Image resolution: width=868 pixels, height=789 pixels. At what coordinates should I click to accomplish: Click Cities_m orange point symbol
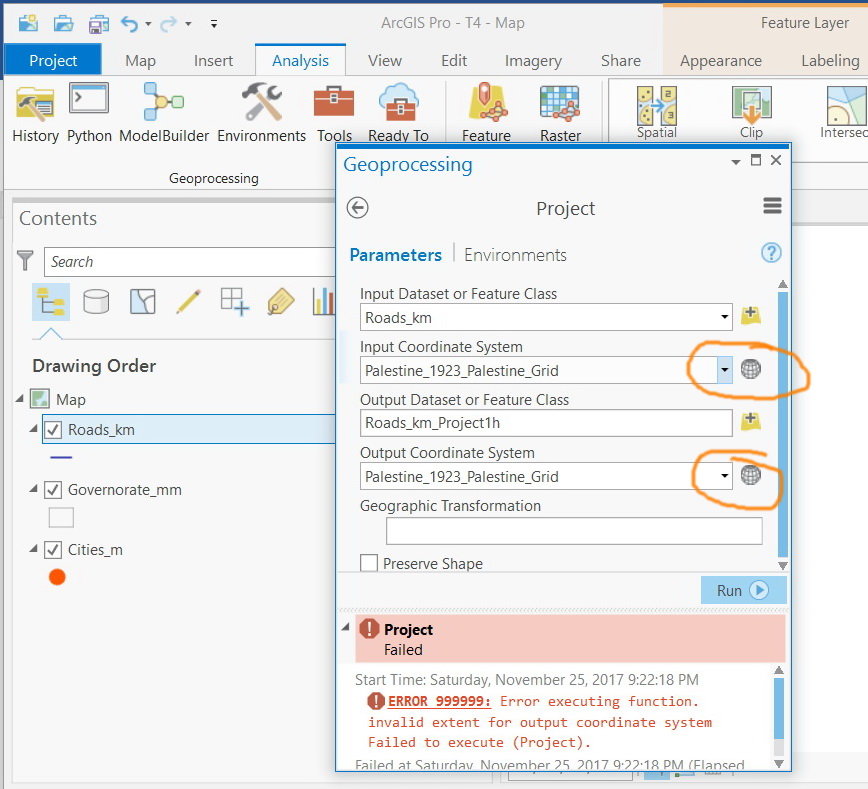57,577
